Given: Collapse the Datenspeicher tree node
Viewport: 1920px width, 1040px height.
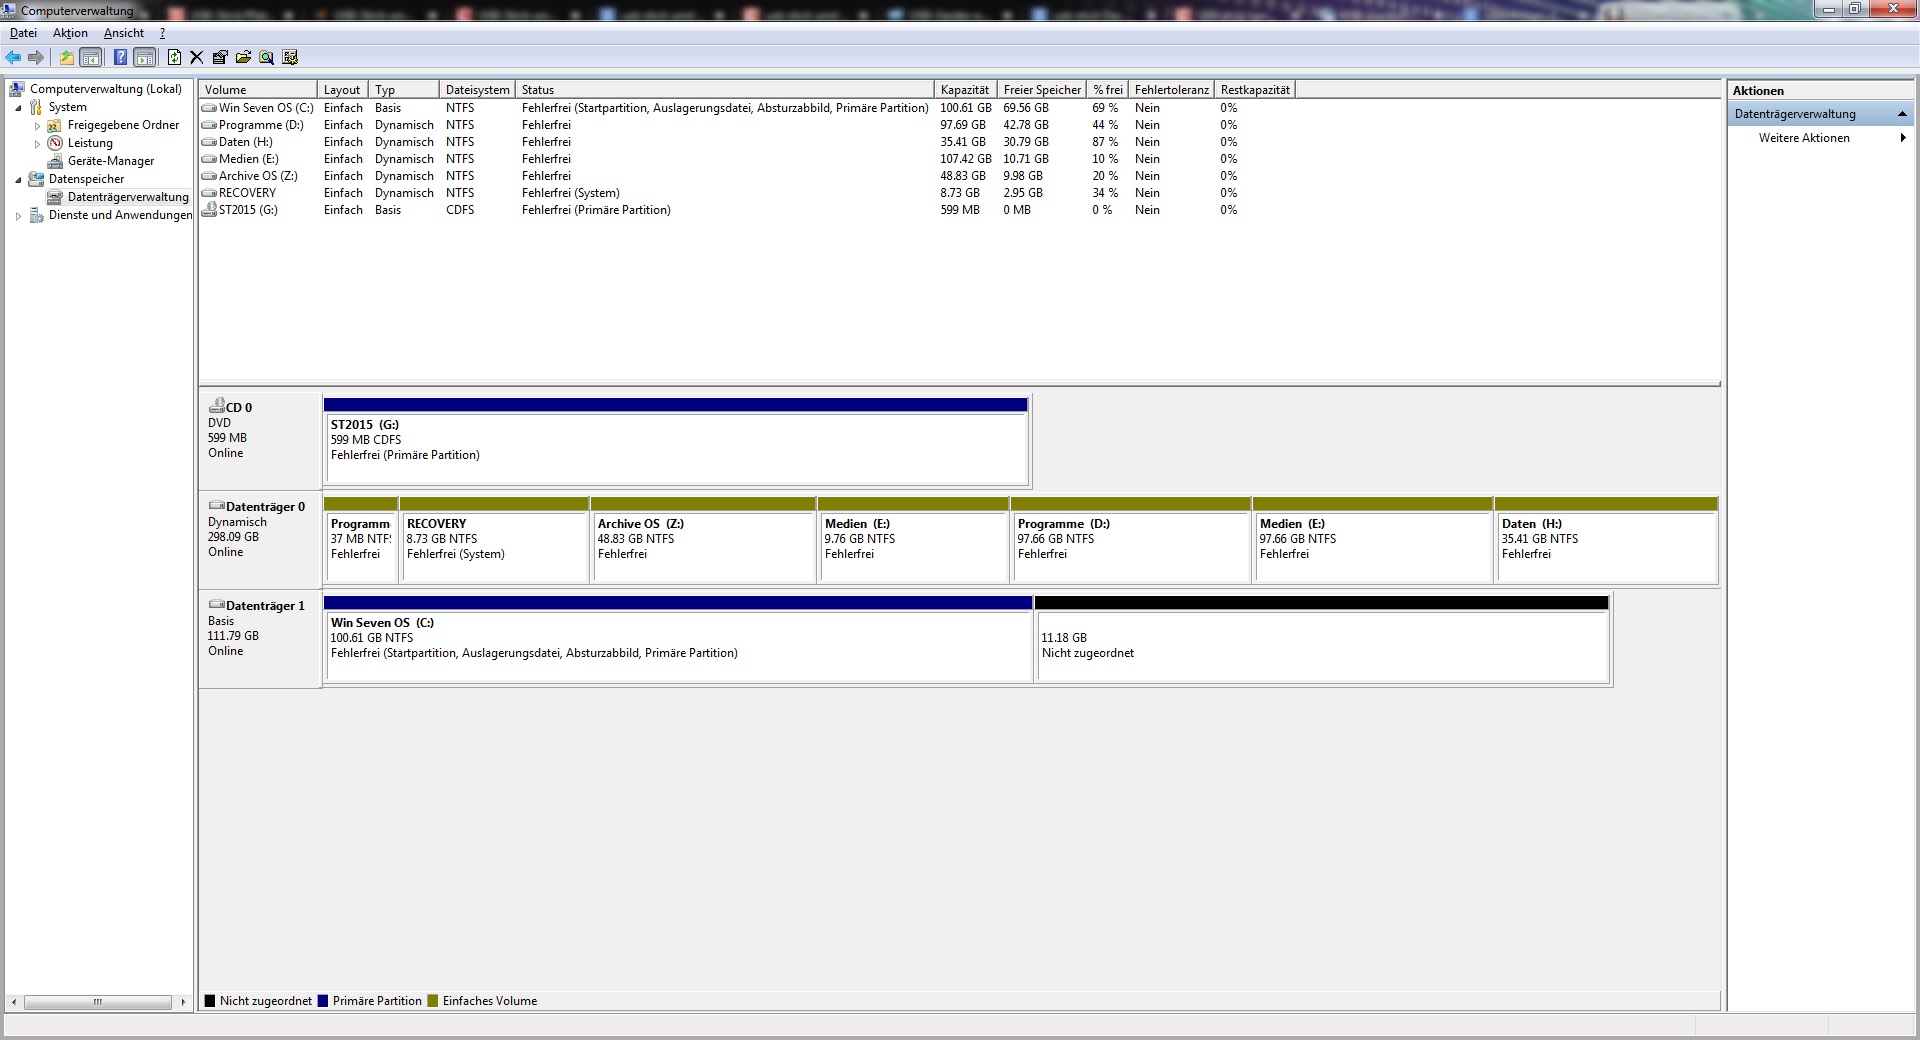Looking at the screenshot, I should pyautogui.click(x=18, y=180).
